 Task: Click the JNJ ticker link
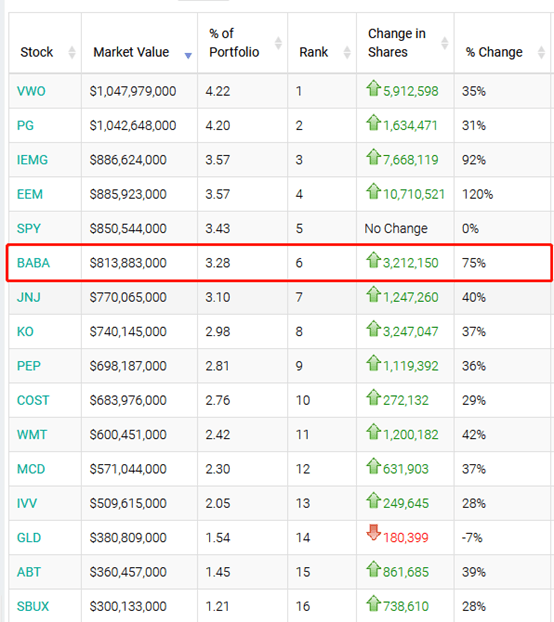(x=29, y=298)
